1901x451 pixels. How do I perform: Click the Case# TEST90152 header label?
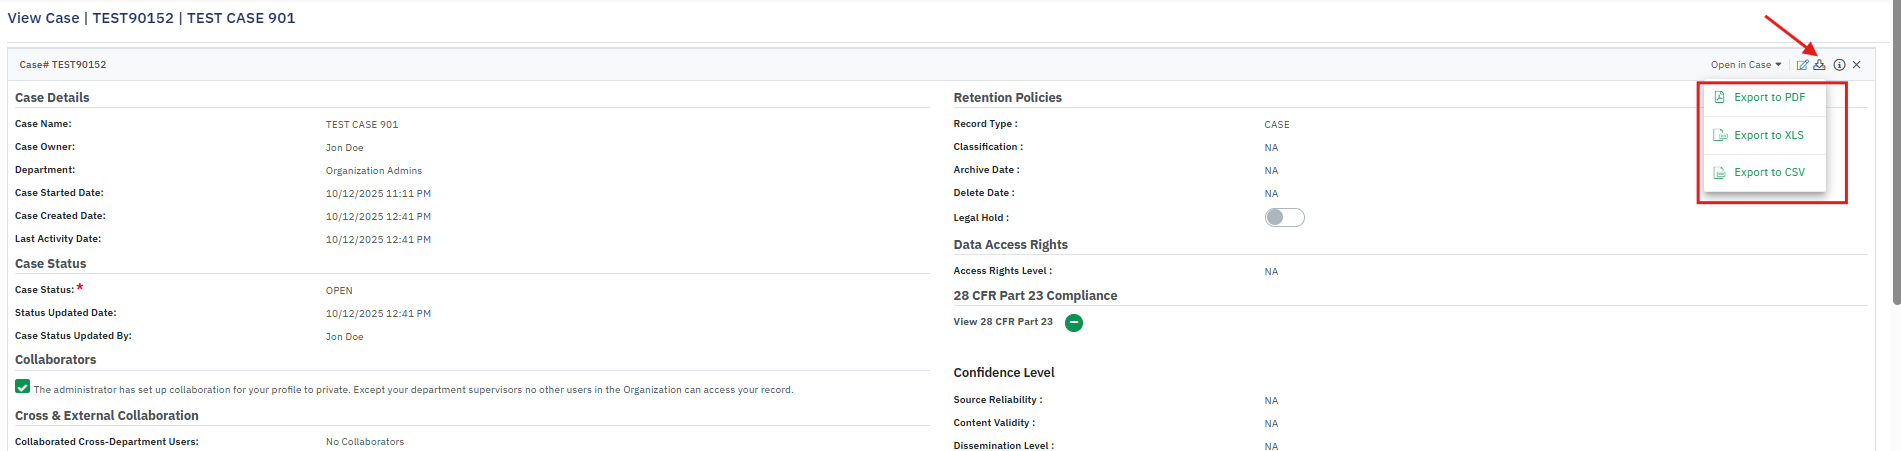pos(63,65)
